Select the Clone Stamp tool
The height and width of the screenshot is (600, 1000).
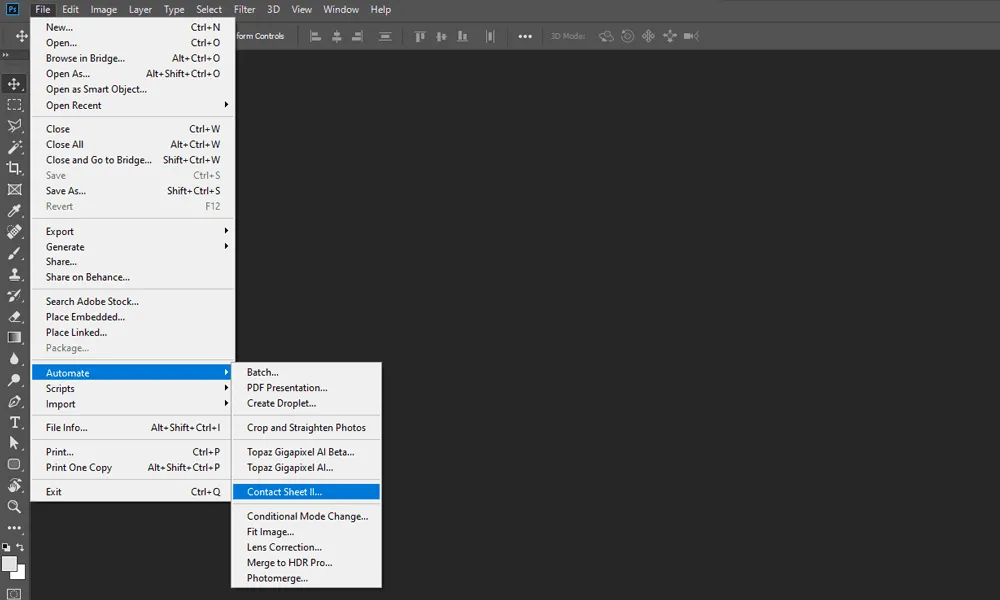[14, 274]
